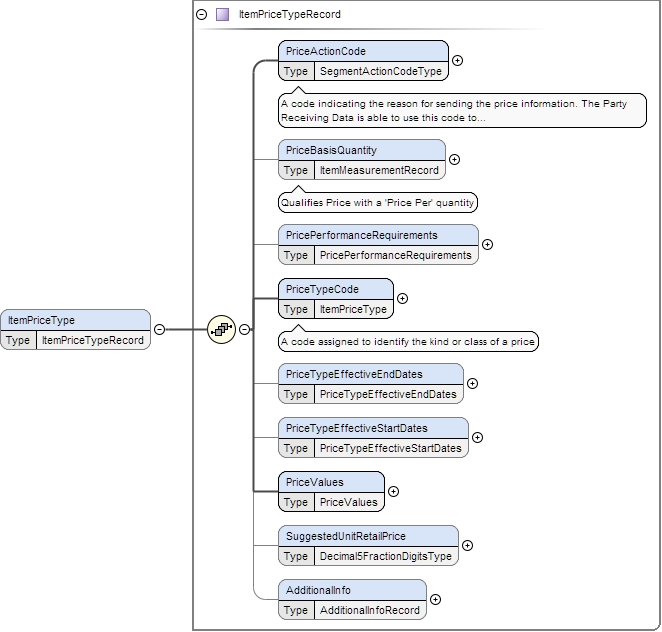Image resolution: width=662 pixels, height=632 pixels.
Task: Click the 'Price Per' quantity annotation
Action: pos(377,203)
